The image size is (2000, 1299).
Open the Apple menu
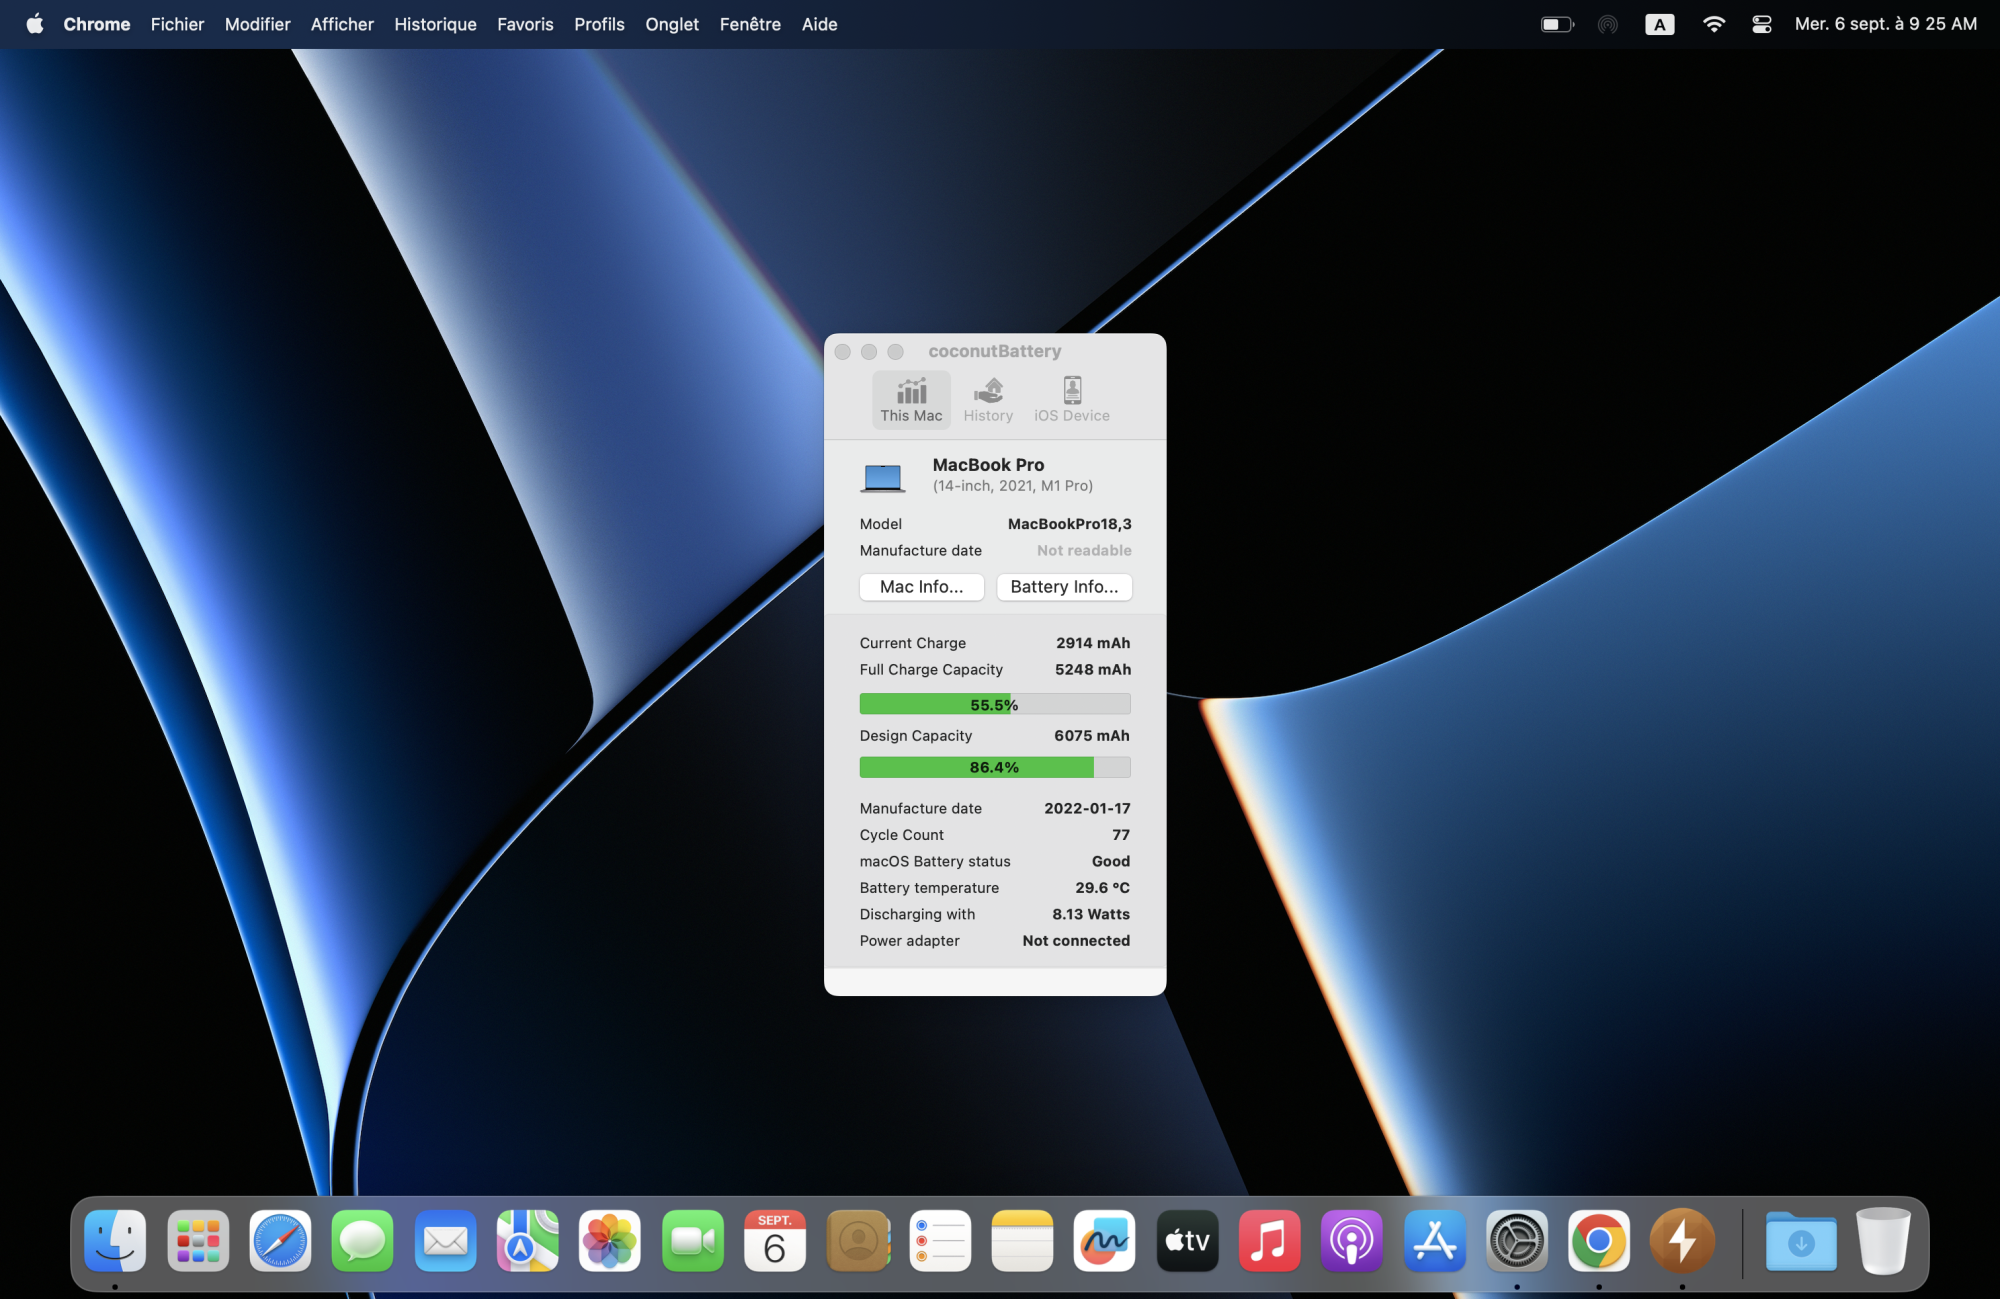[x=35, y=24]
